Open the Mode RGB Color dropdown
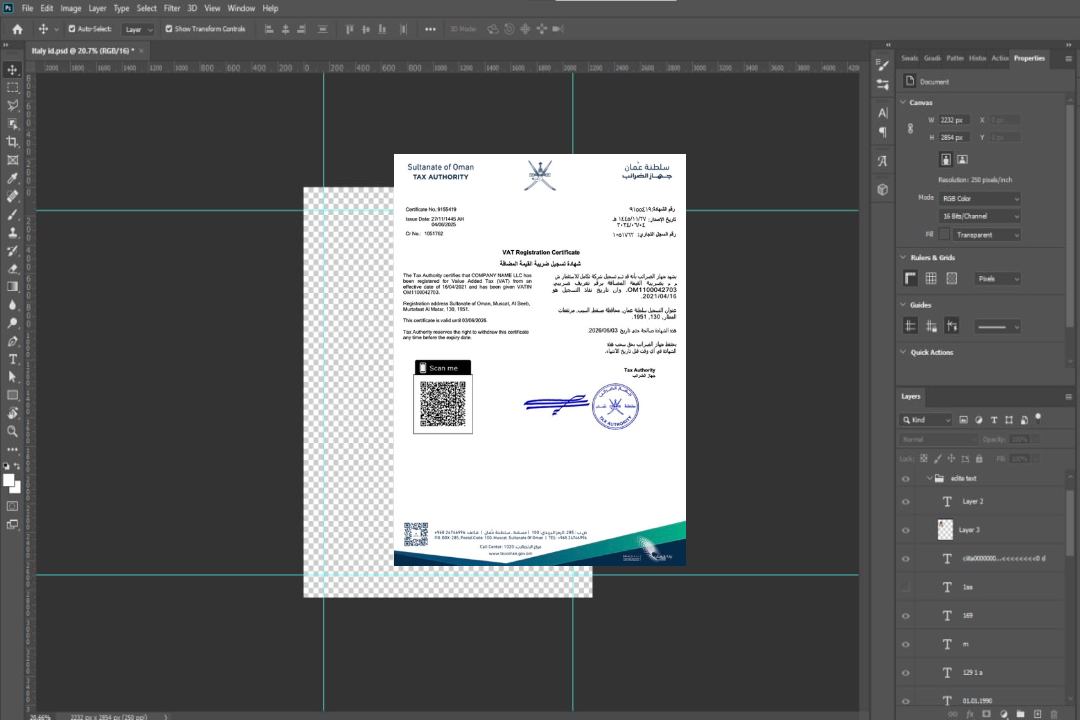Screen dimensions: 1080x720 click(979, 198)
